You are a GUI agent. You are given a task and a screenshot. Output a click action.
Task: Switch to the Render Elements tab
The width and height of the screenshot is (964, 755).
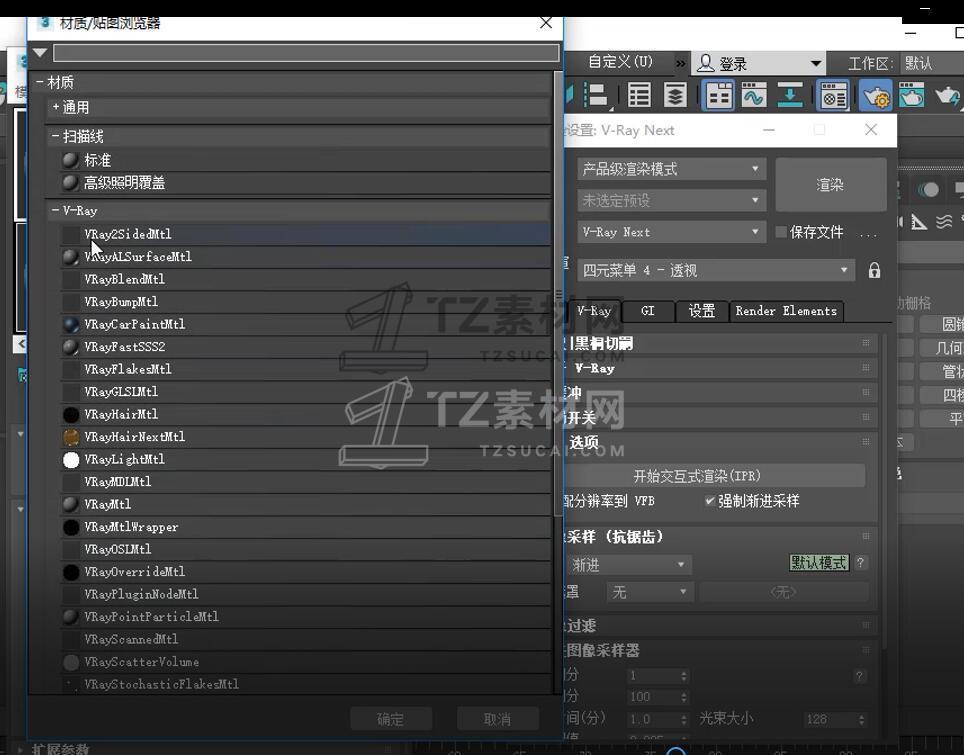click(786, 311)
